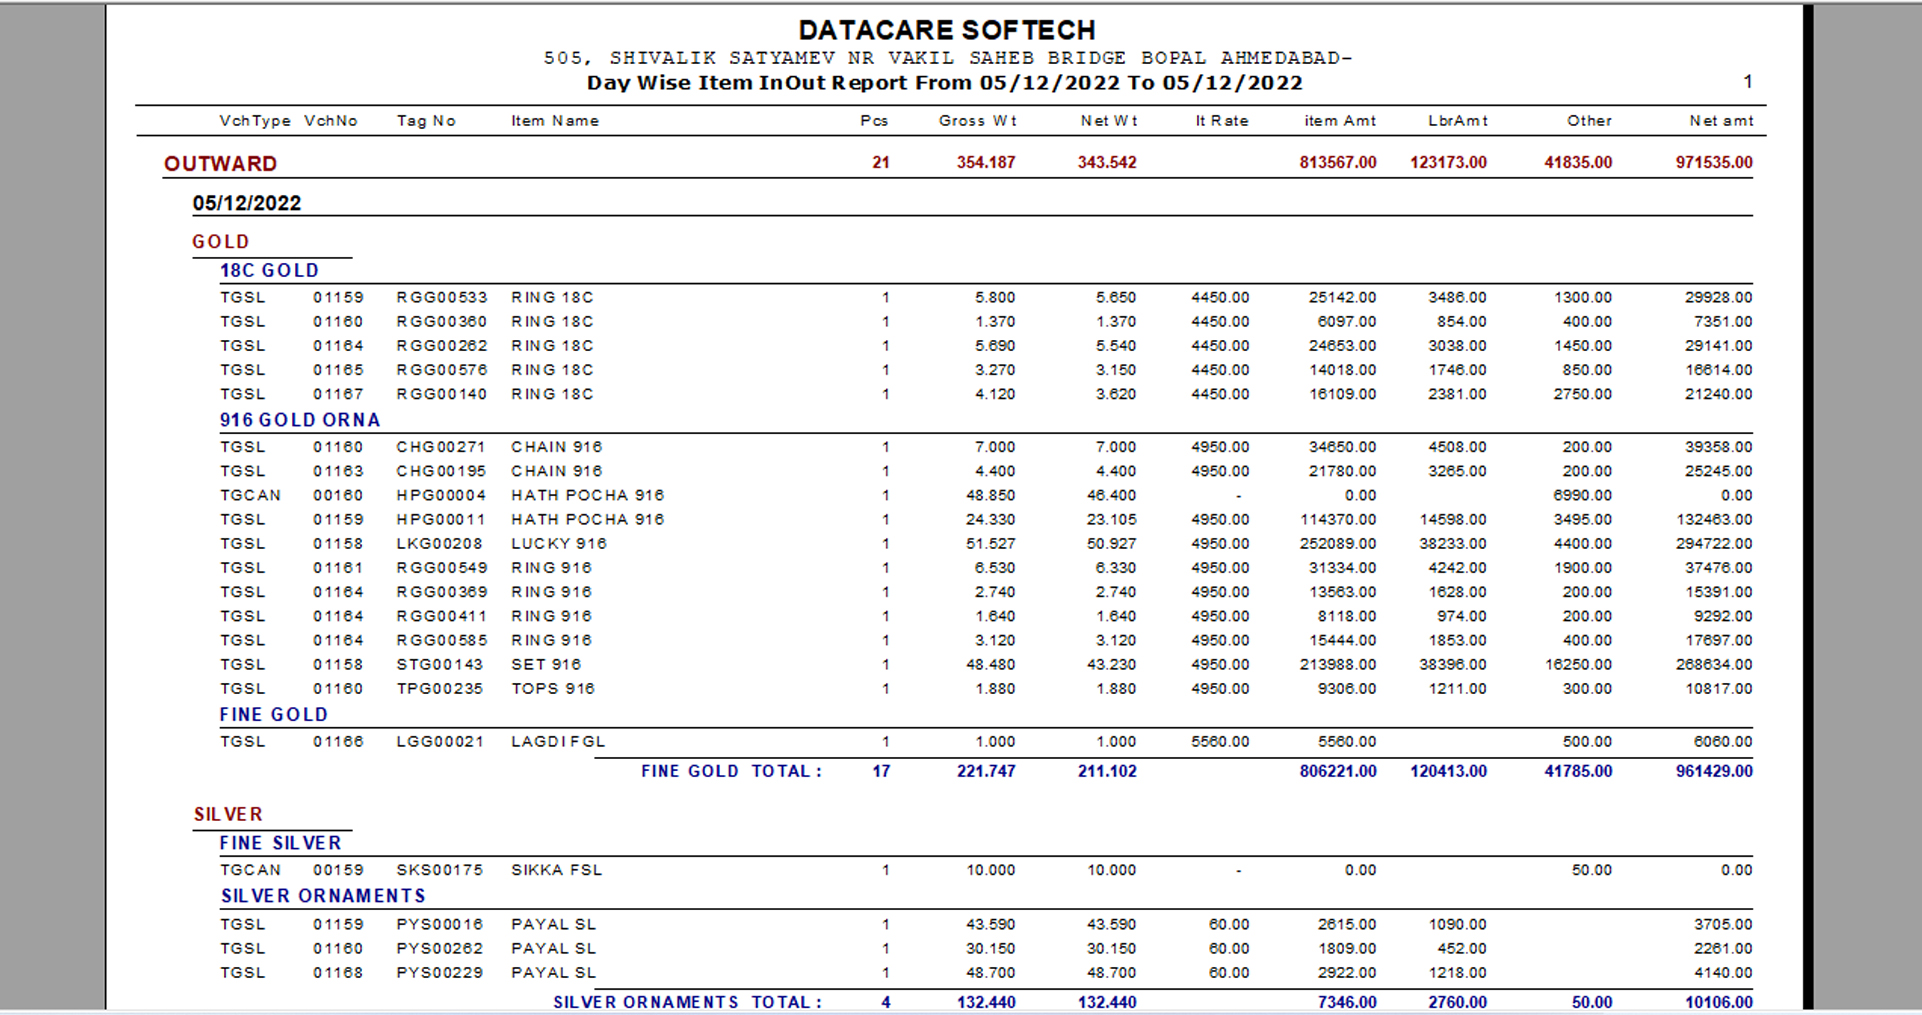
Task: Click tag number RGG00549
Action: click(x=442, y=567)
